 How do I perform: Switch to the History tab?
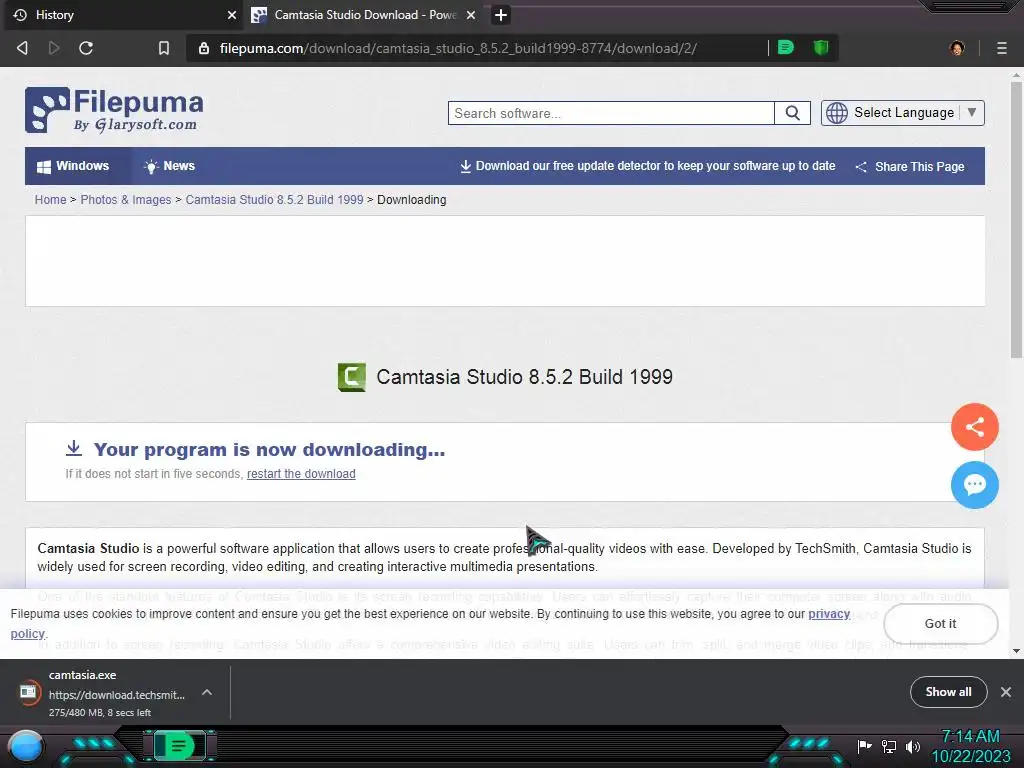(x=121, y=15)
